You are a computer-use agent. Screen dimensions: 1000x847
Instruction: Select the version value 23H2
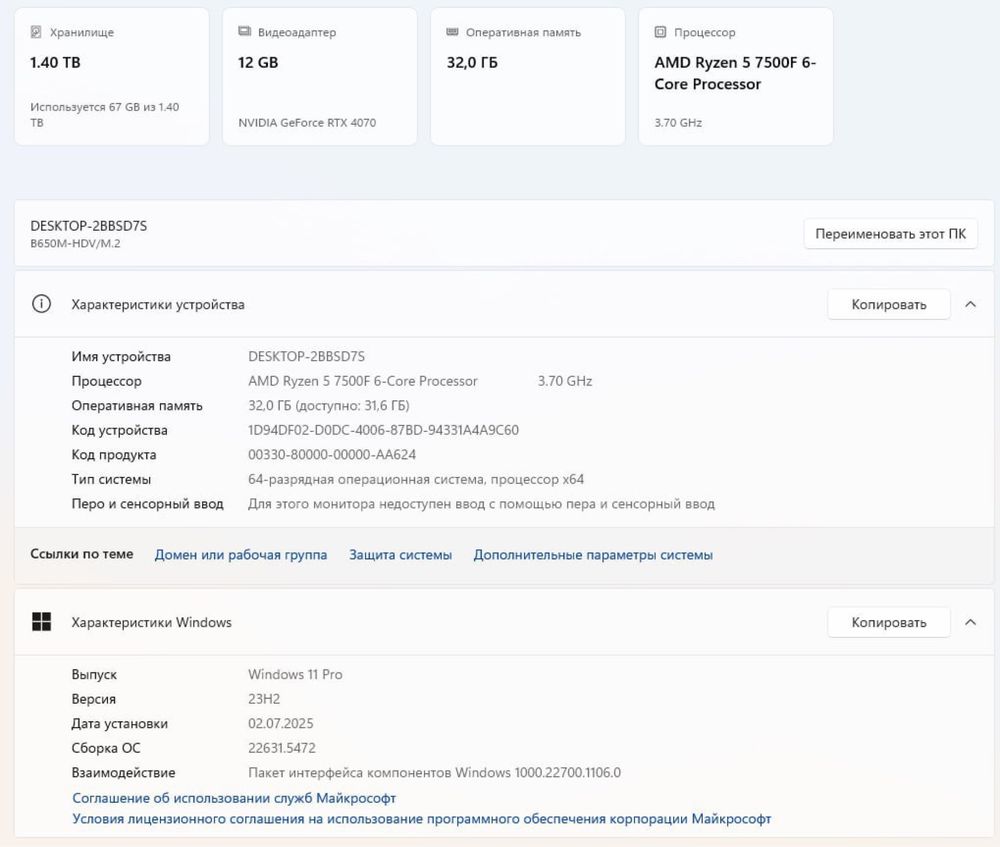[264, 699]
